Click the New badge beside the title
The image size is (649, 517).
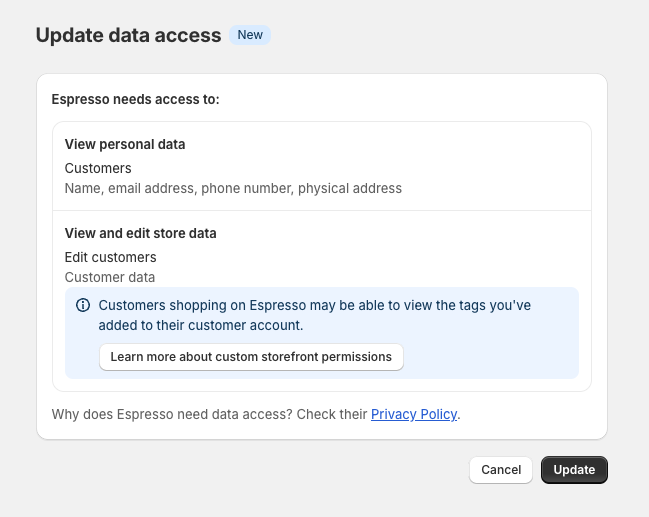[250, 35]
